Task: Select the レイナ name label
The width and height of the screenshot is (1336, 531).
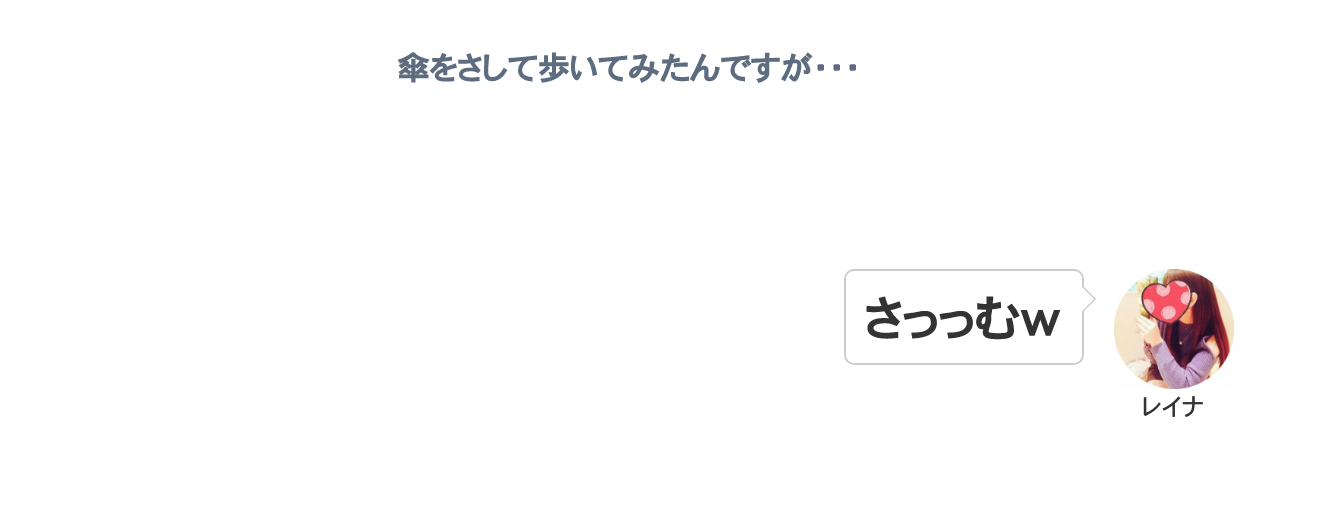Action: click(1172, 406)
